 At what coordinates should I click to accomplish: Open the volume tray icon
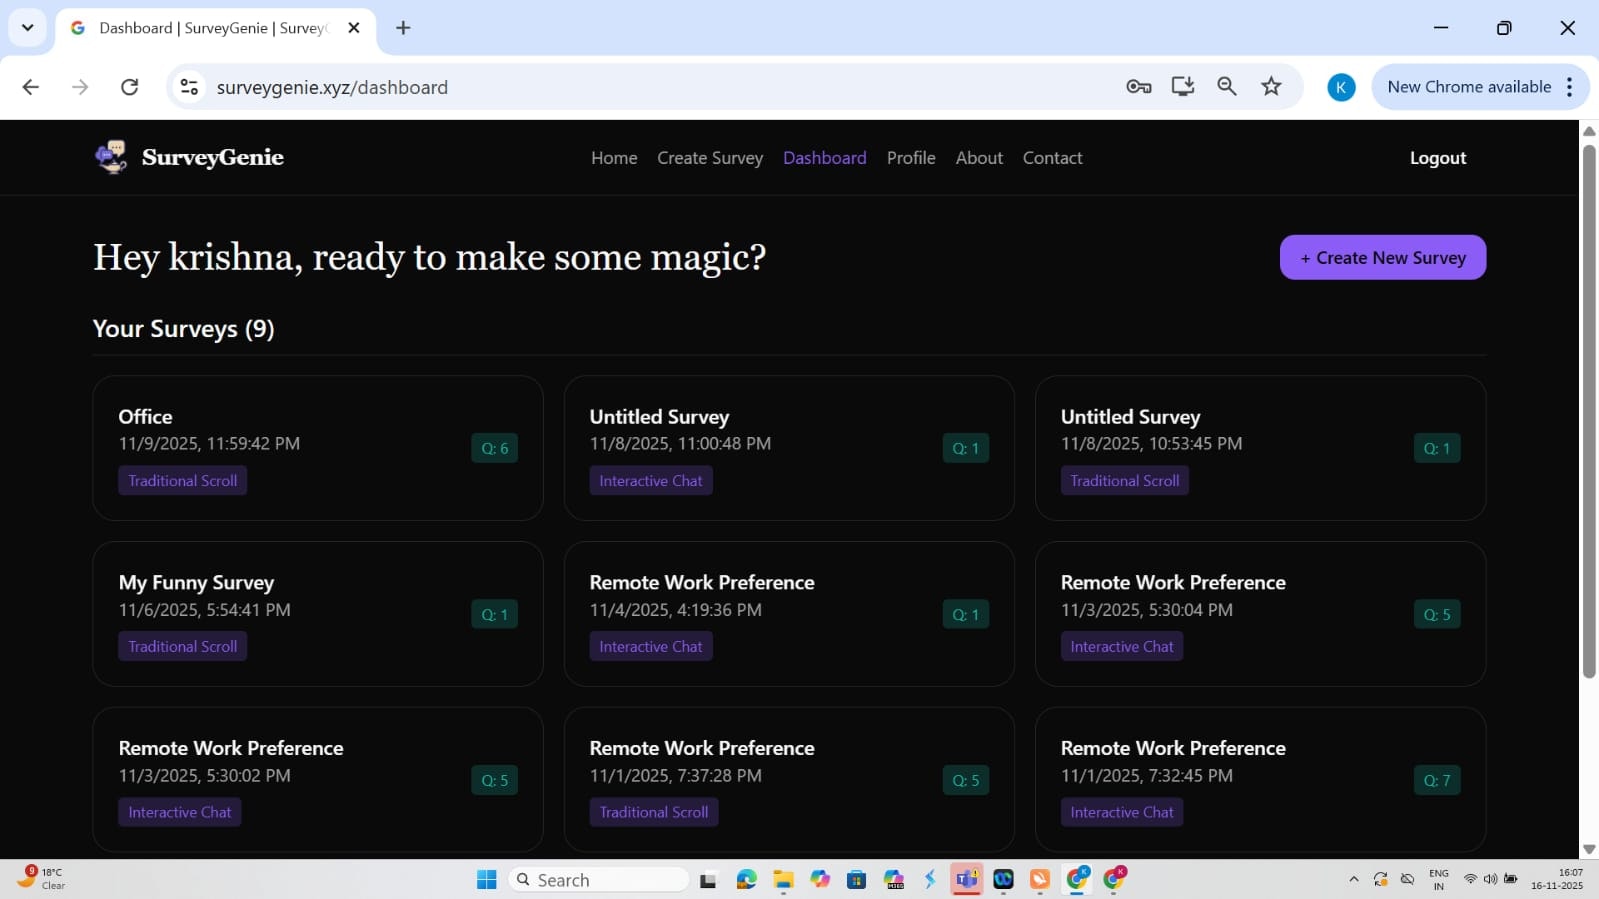click(1490, 880)
